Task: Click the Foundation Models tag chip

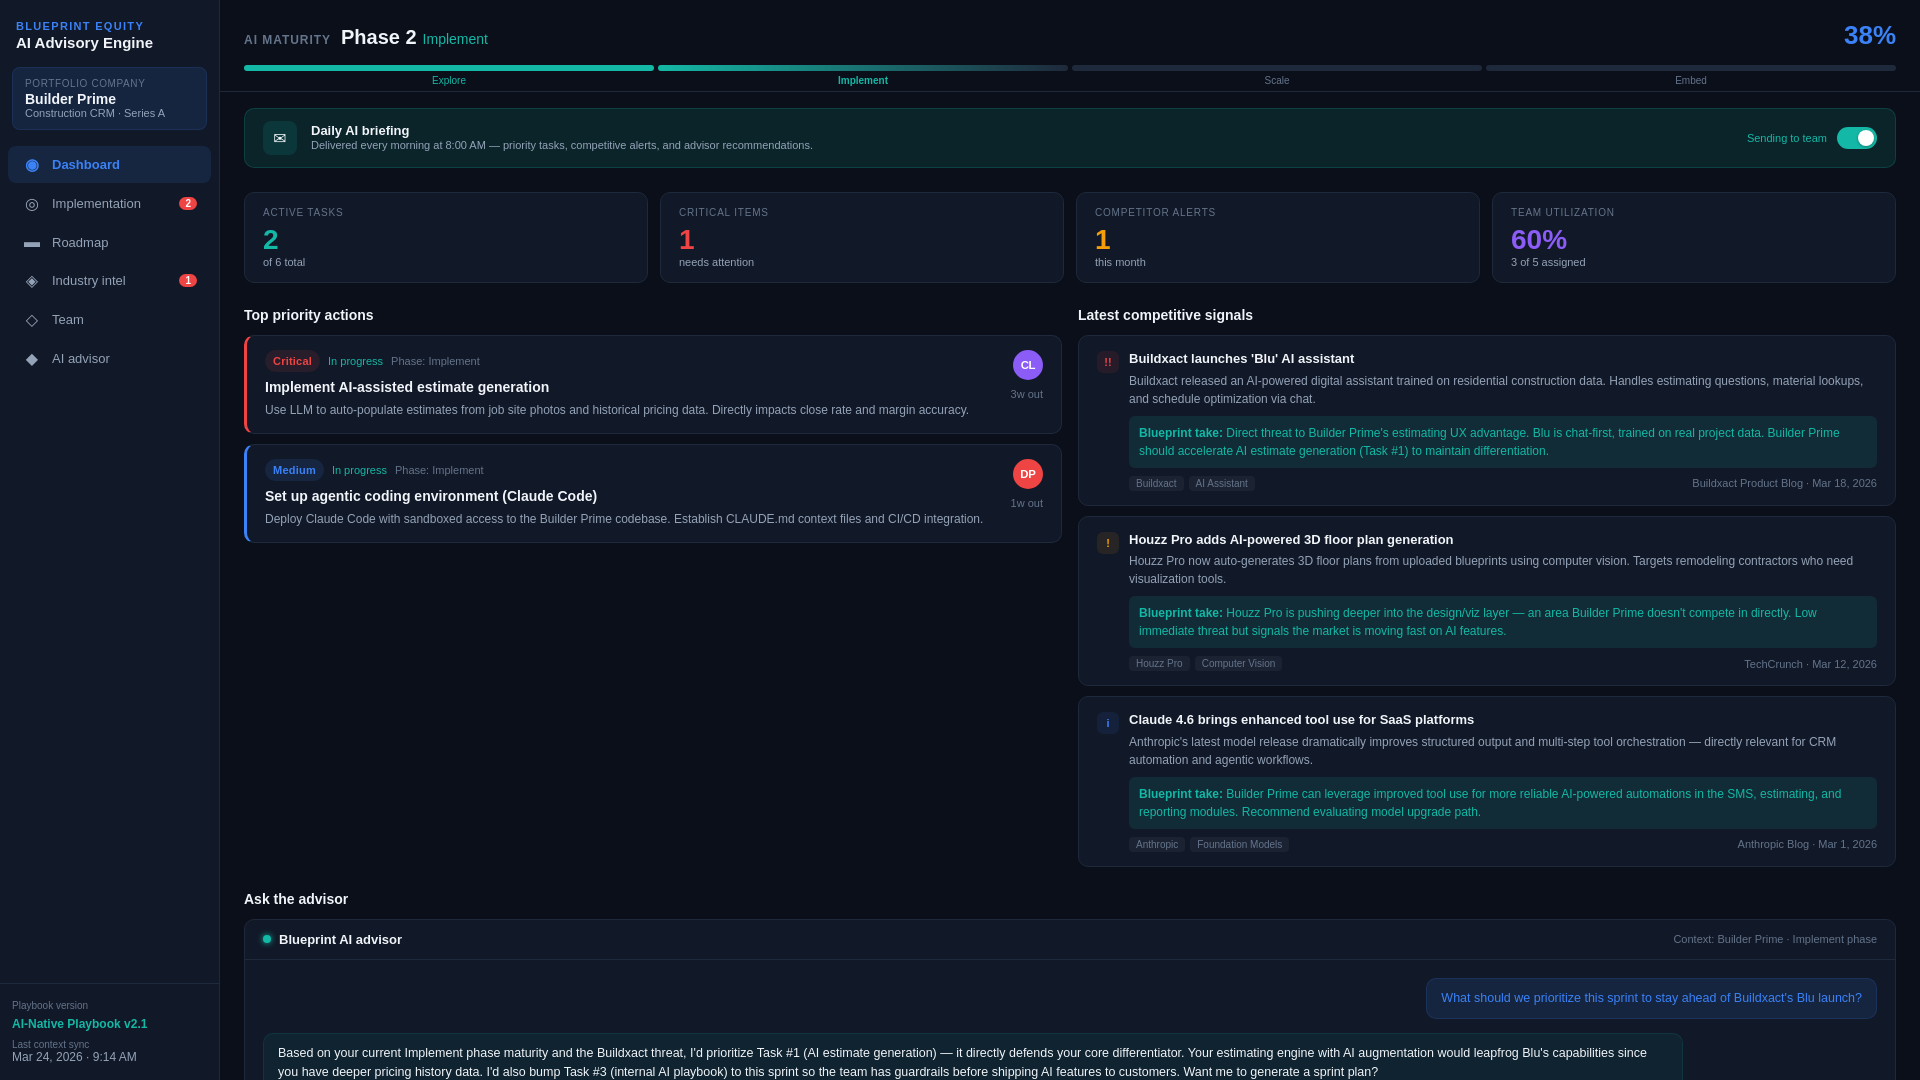Action: coord(1239,845)
